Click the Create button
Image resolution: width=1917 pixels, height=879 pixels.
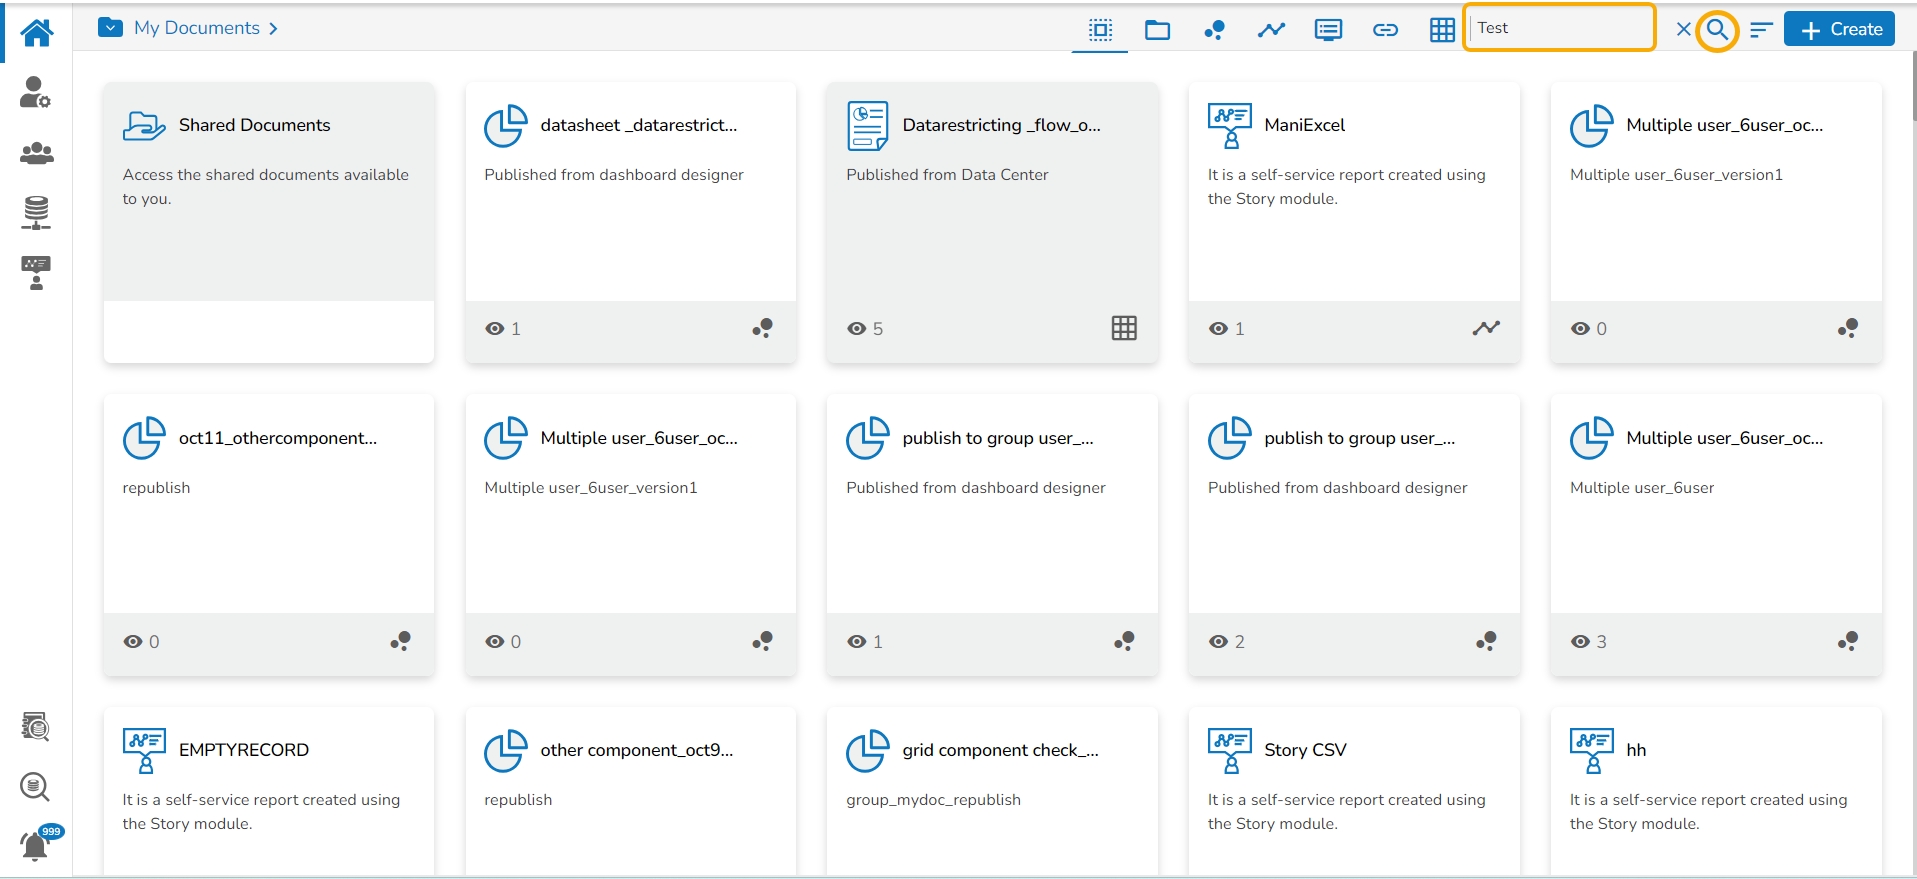[1840, 30]
